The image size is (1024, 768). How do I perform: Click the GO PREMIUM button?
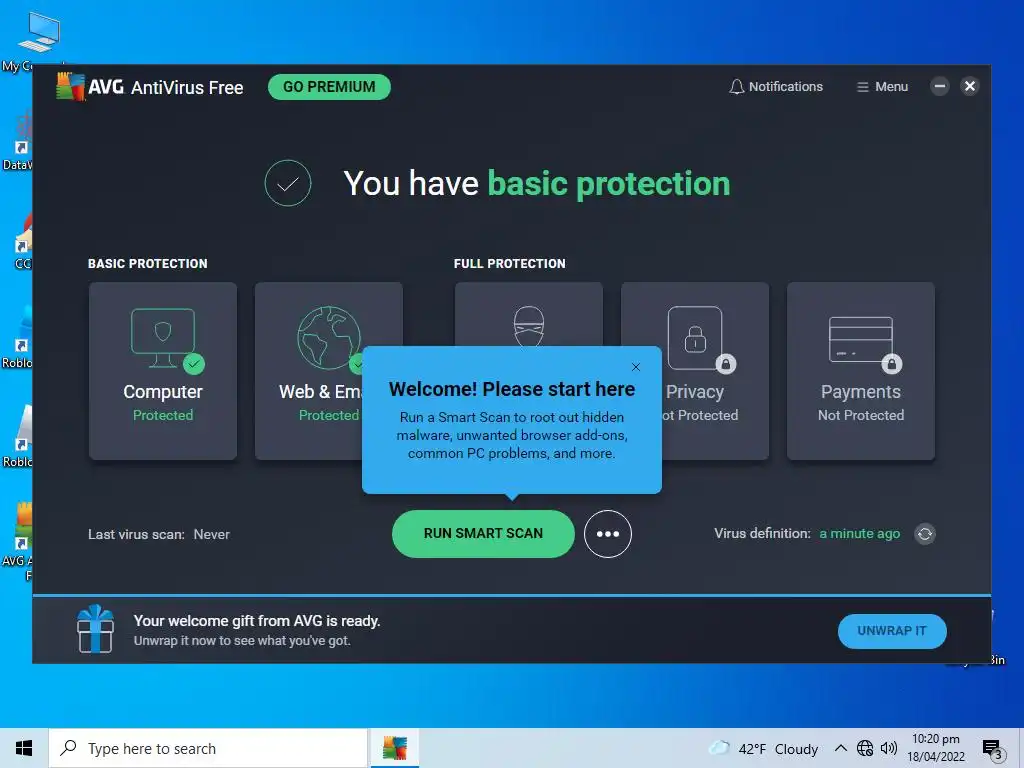coord(329,87)
